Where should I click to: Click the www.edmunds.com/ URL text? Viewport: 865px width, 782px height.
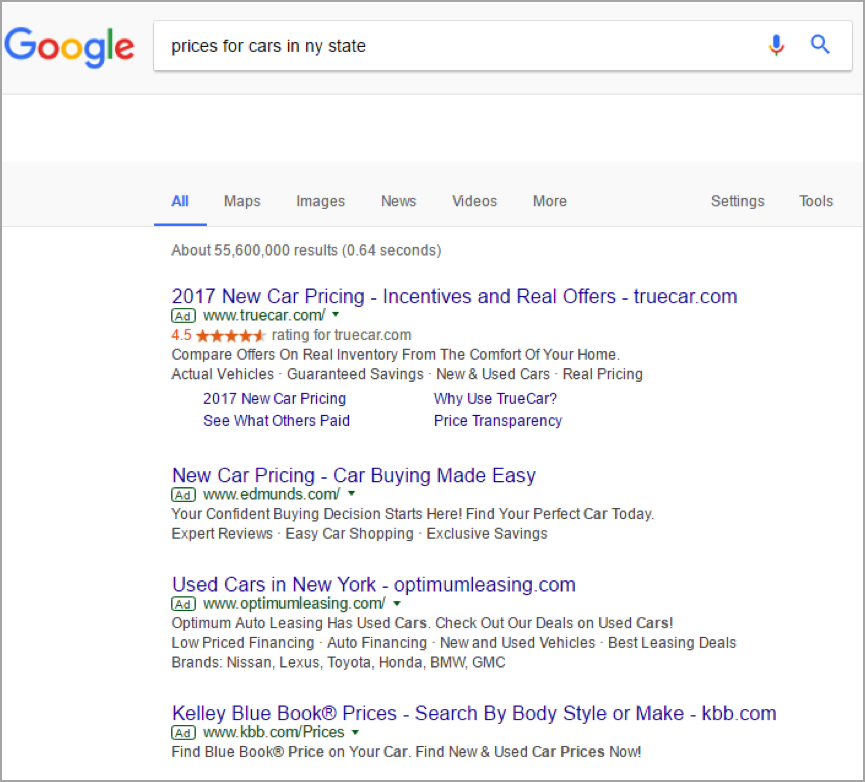tap(271, 494)
